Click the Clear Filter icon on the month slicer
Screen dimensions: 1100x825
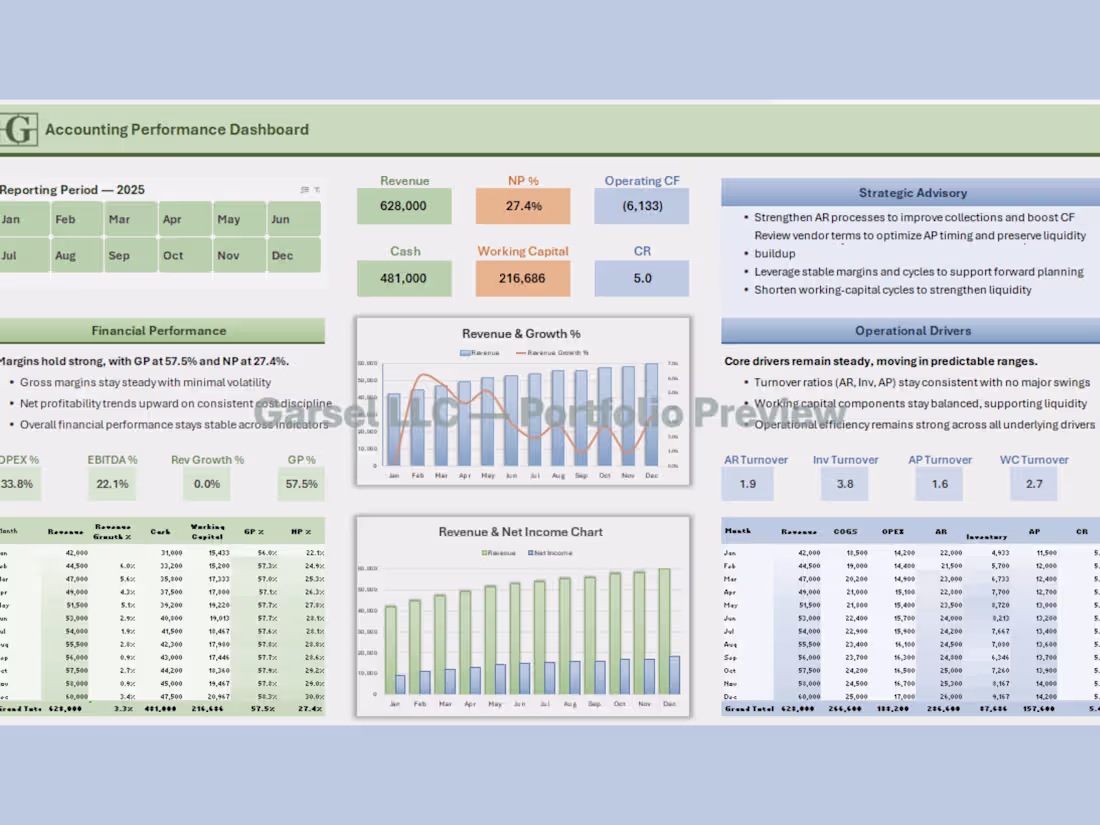coord(317,190)
